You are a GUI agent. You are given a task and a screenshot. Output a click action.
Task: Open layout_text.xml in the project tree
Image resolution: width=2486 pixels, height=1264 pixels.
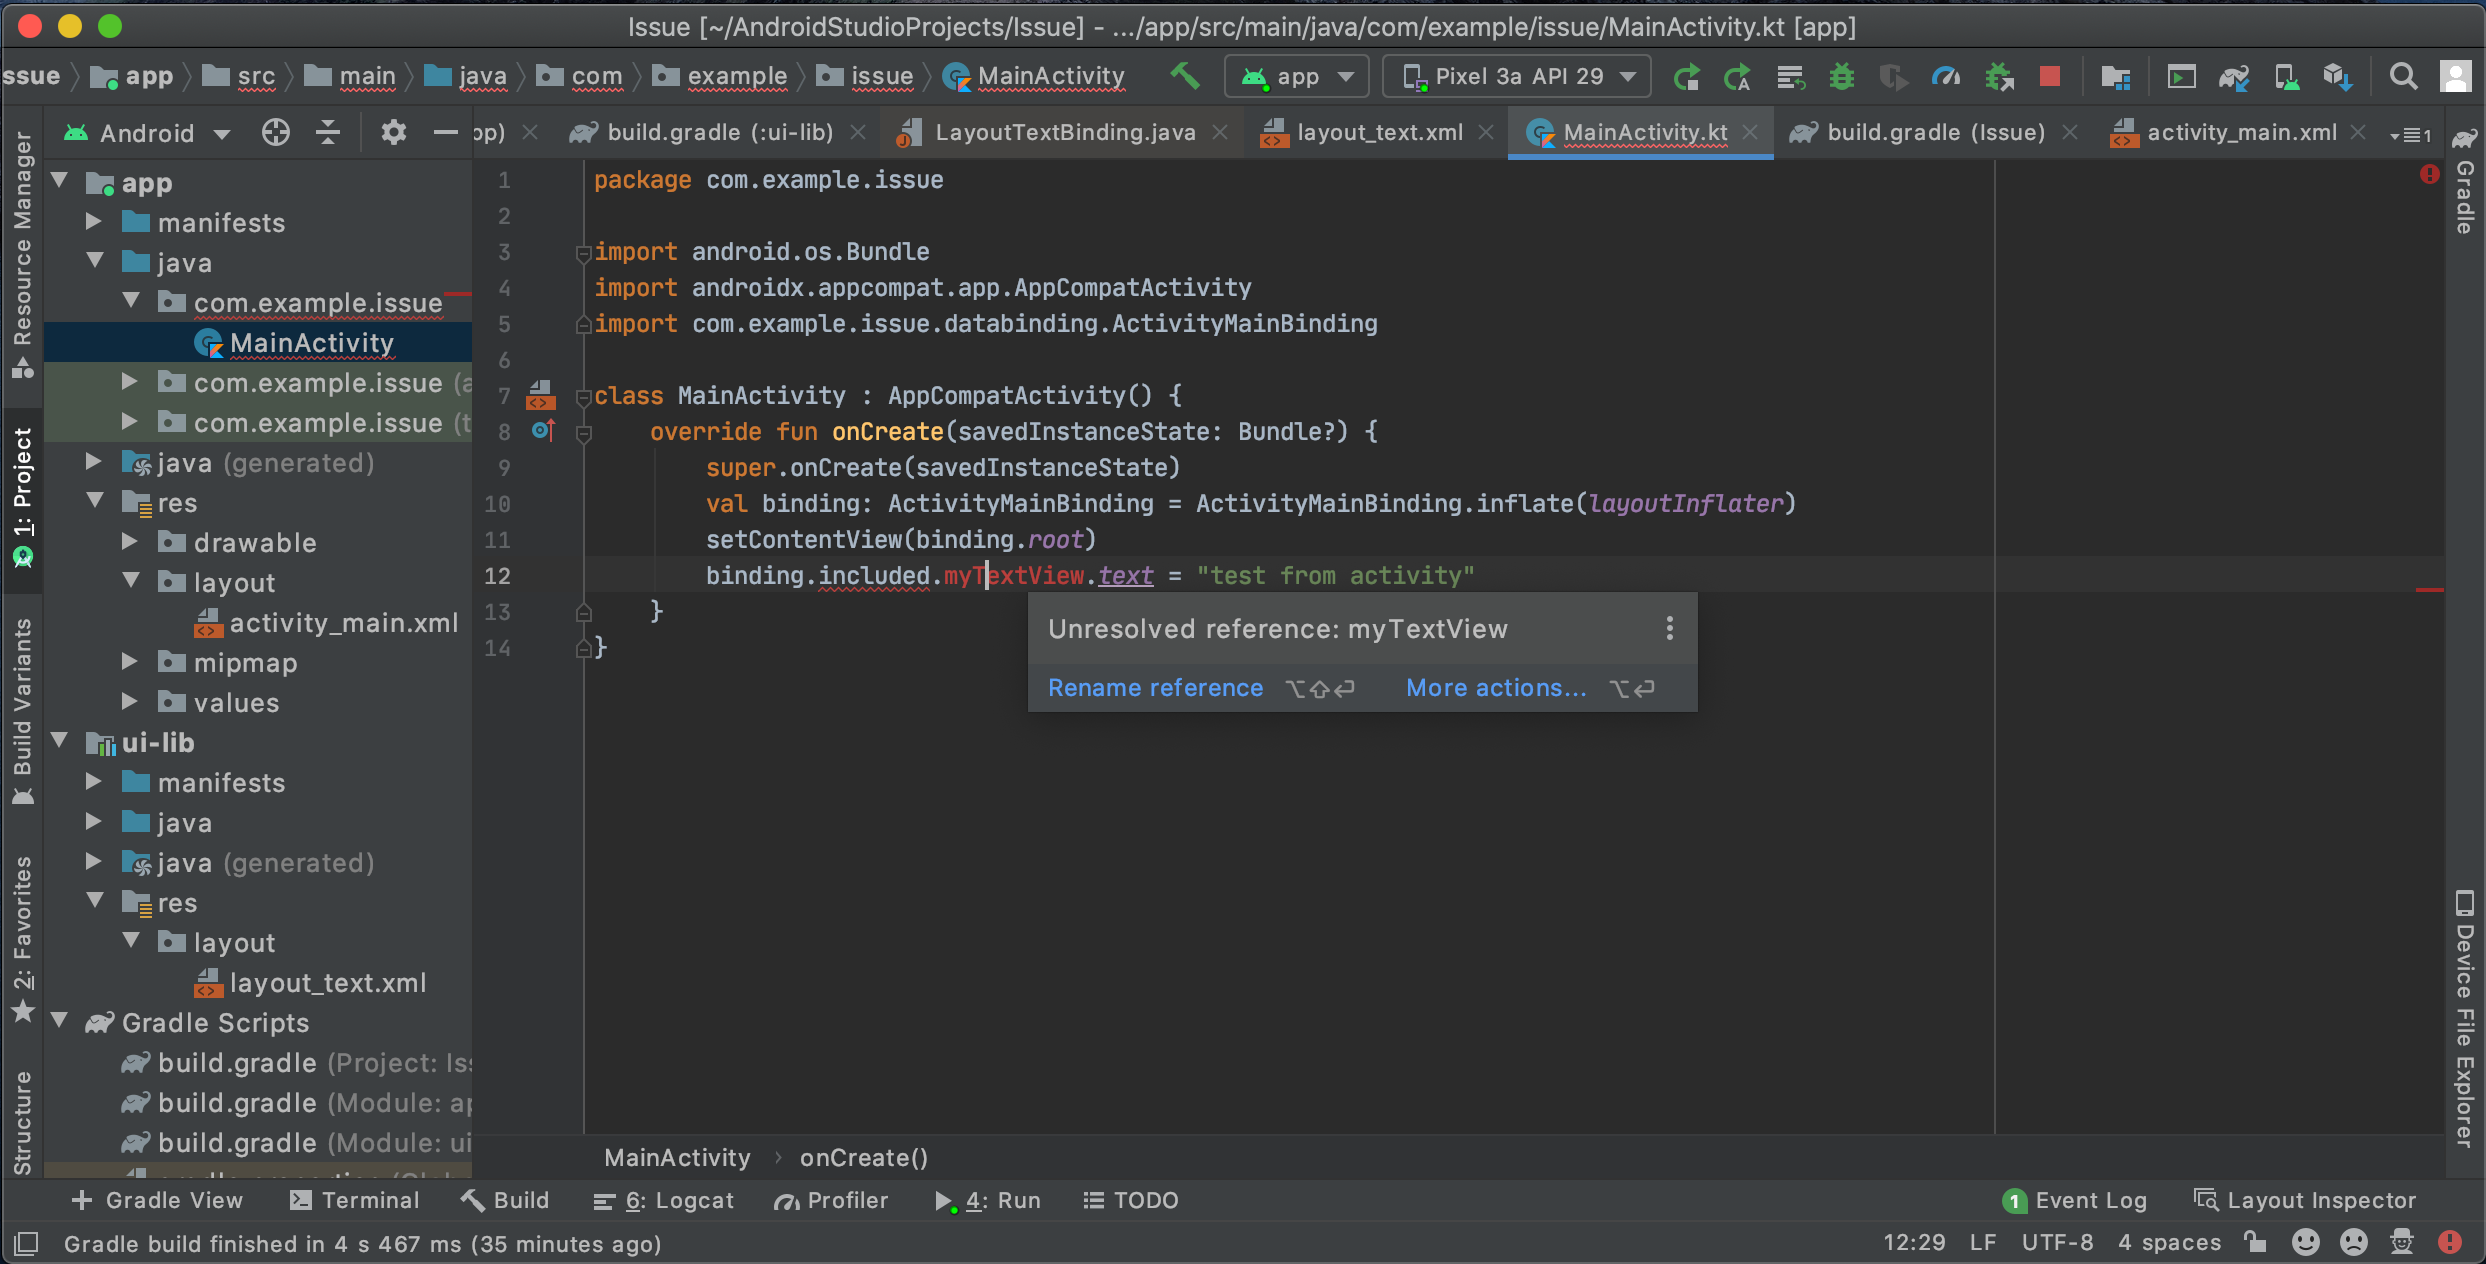click(x=327, y=983)
